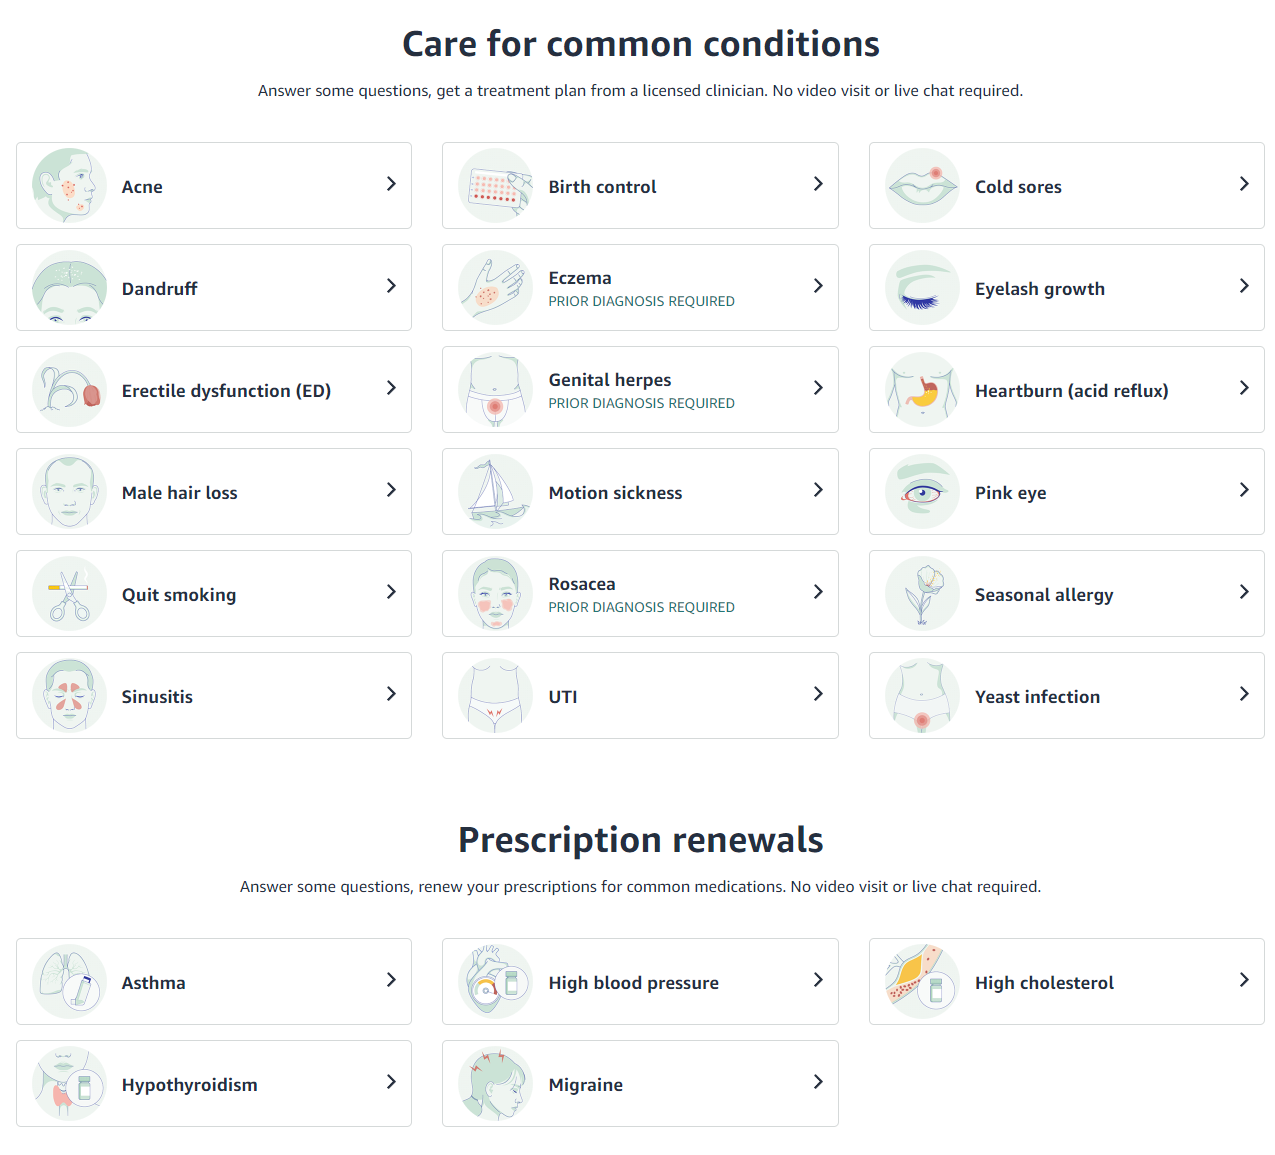This screenshot has width=1275, height=1155.
Task: Click the Motion sickness sailboat icon
Action: [495, 492]
